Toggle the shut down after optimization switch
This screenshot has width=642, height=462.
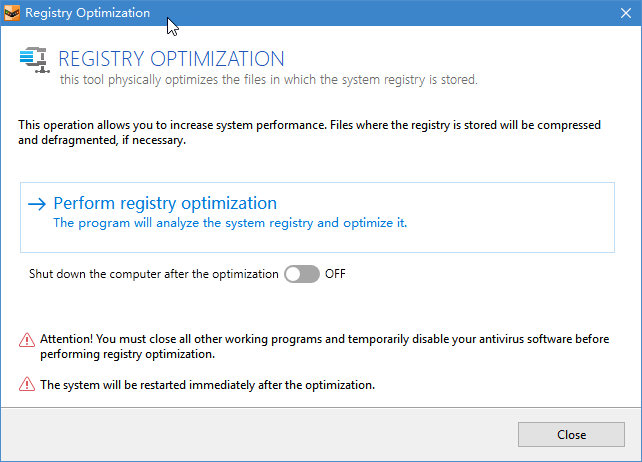coord(301,274)
